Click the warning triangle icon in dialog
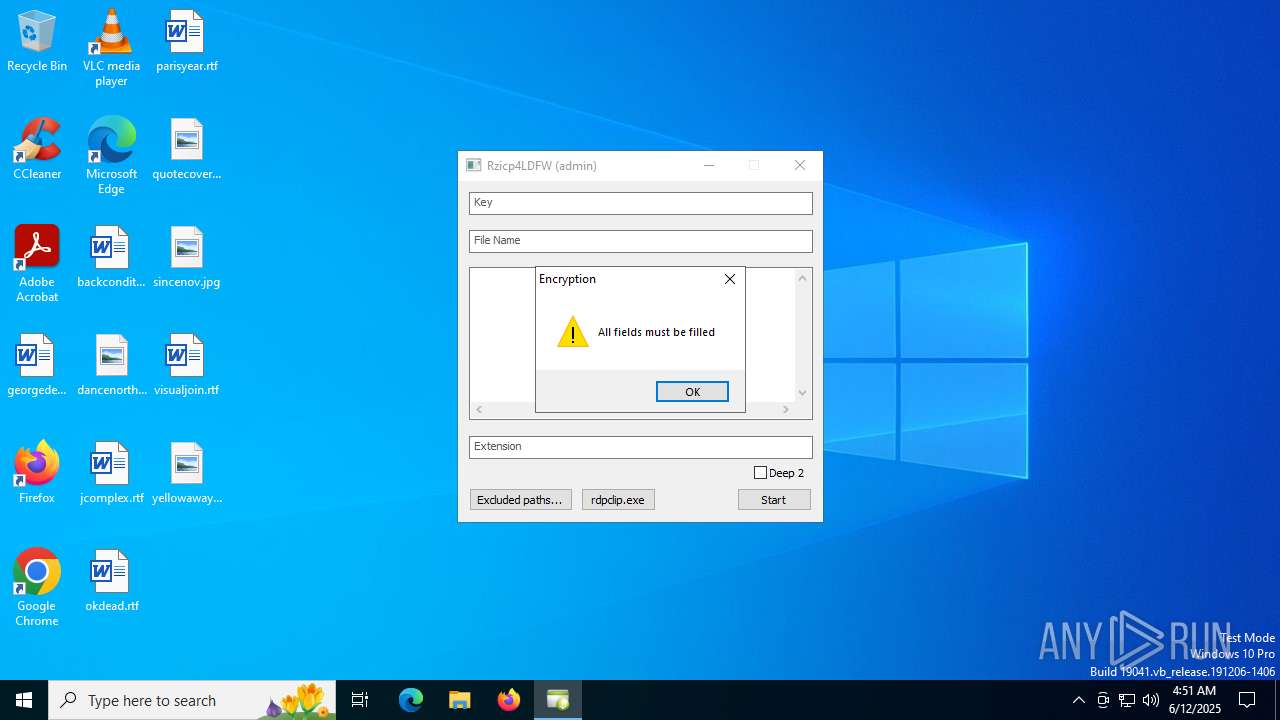This screenshot has height=720, width=1280. point(573,332)
